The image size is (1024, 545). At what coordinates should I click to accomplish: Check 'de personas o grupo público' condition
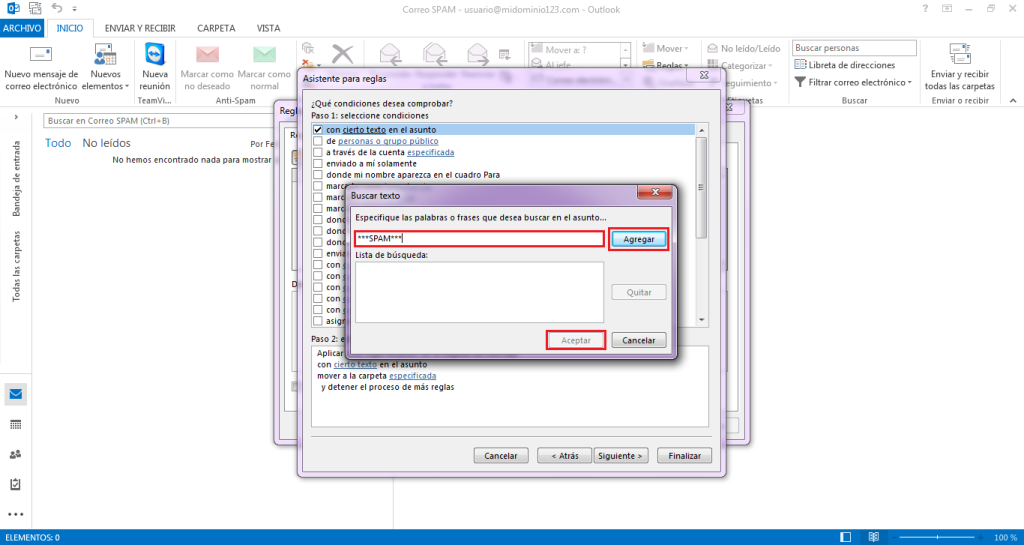(x=318, y=141)
